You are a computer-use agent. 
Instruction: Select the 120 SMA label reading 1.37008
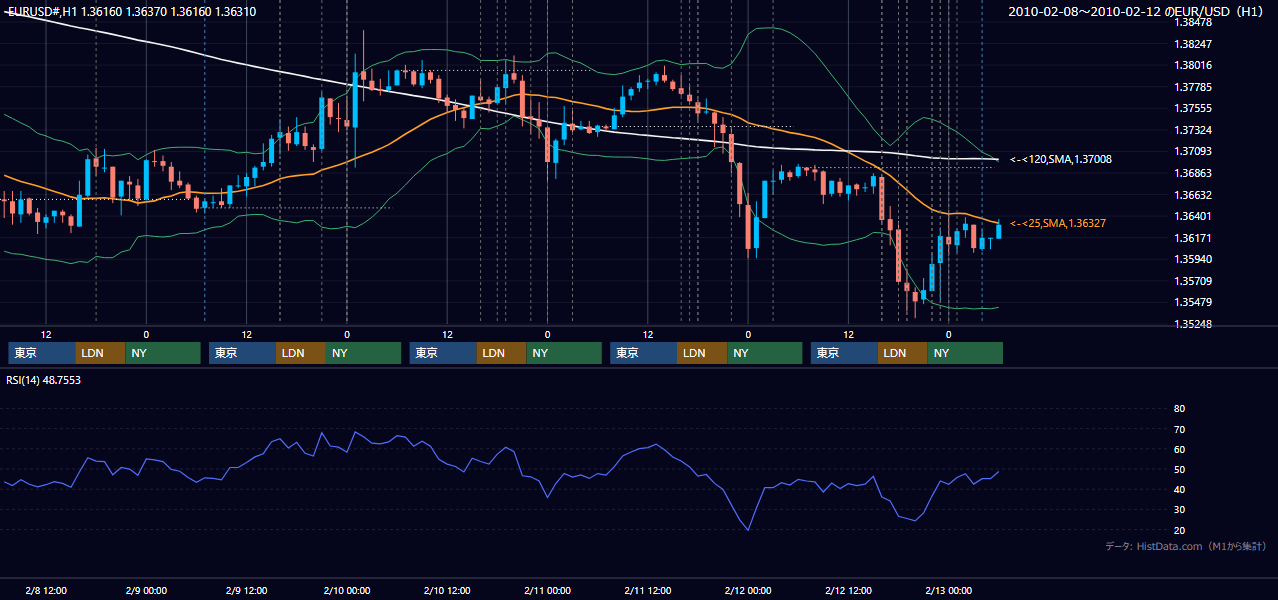pos(1061,159)
